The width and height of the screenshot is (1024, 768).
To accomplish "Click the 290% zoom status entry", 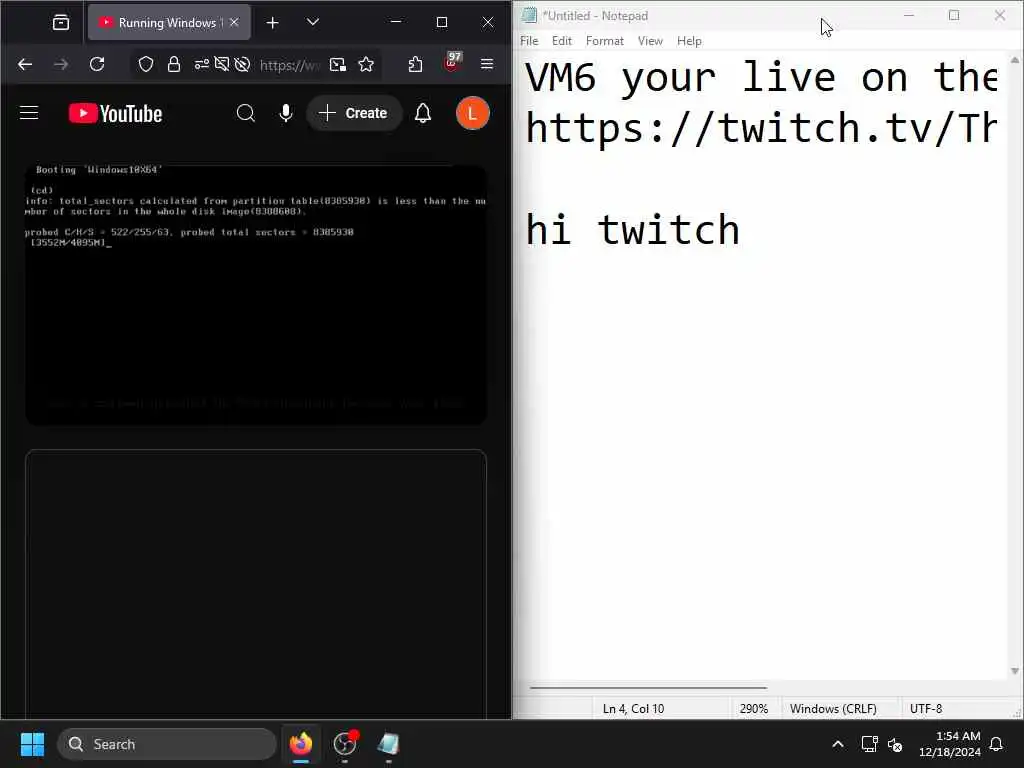I will click(754, 709).
